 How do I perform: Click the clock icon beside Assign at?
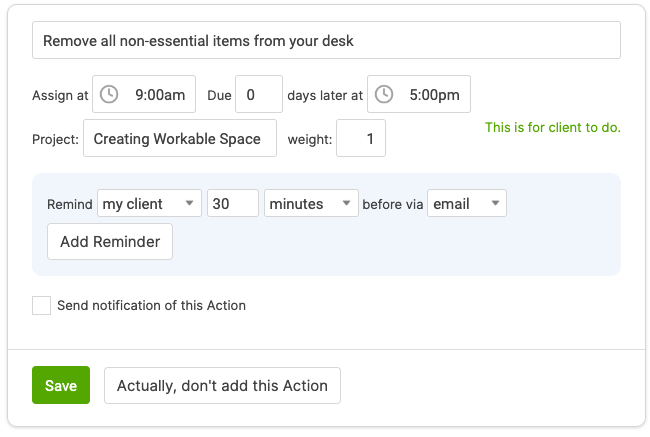109,95
